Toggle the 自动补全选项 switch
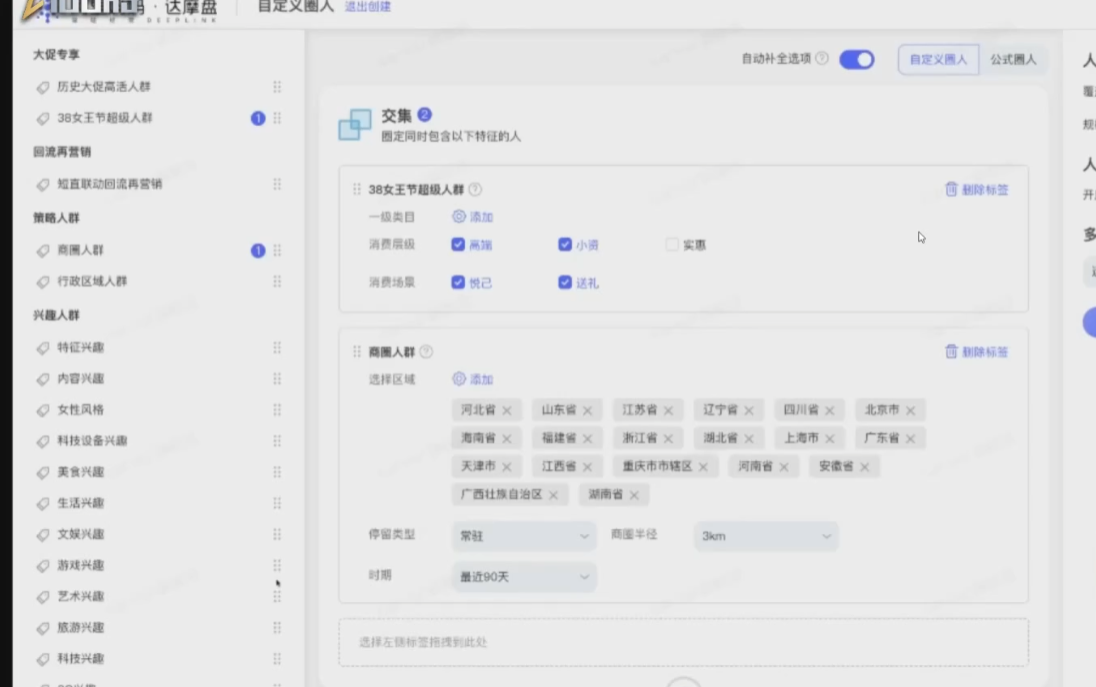Screen dimensions: 1096x687 856,59
